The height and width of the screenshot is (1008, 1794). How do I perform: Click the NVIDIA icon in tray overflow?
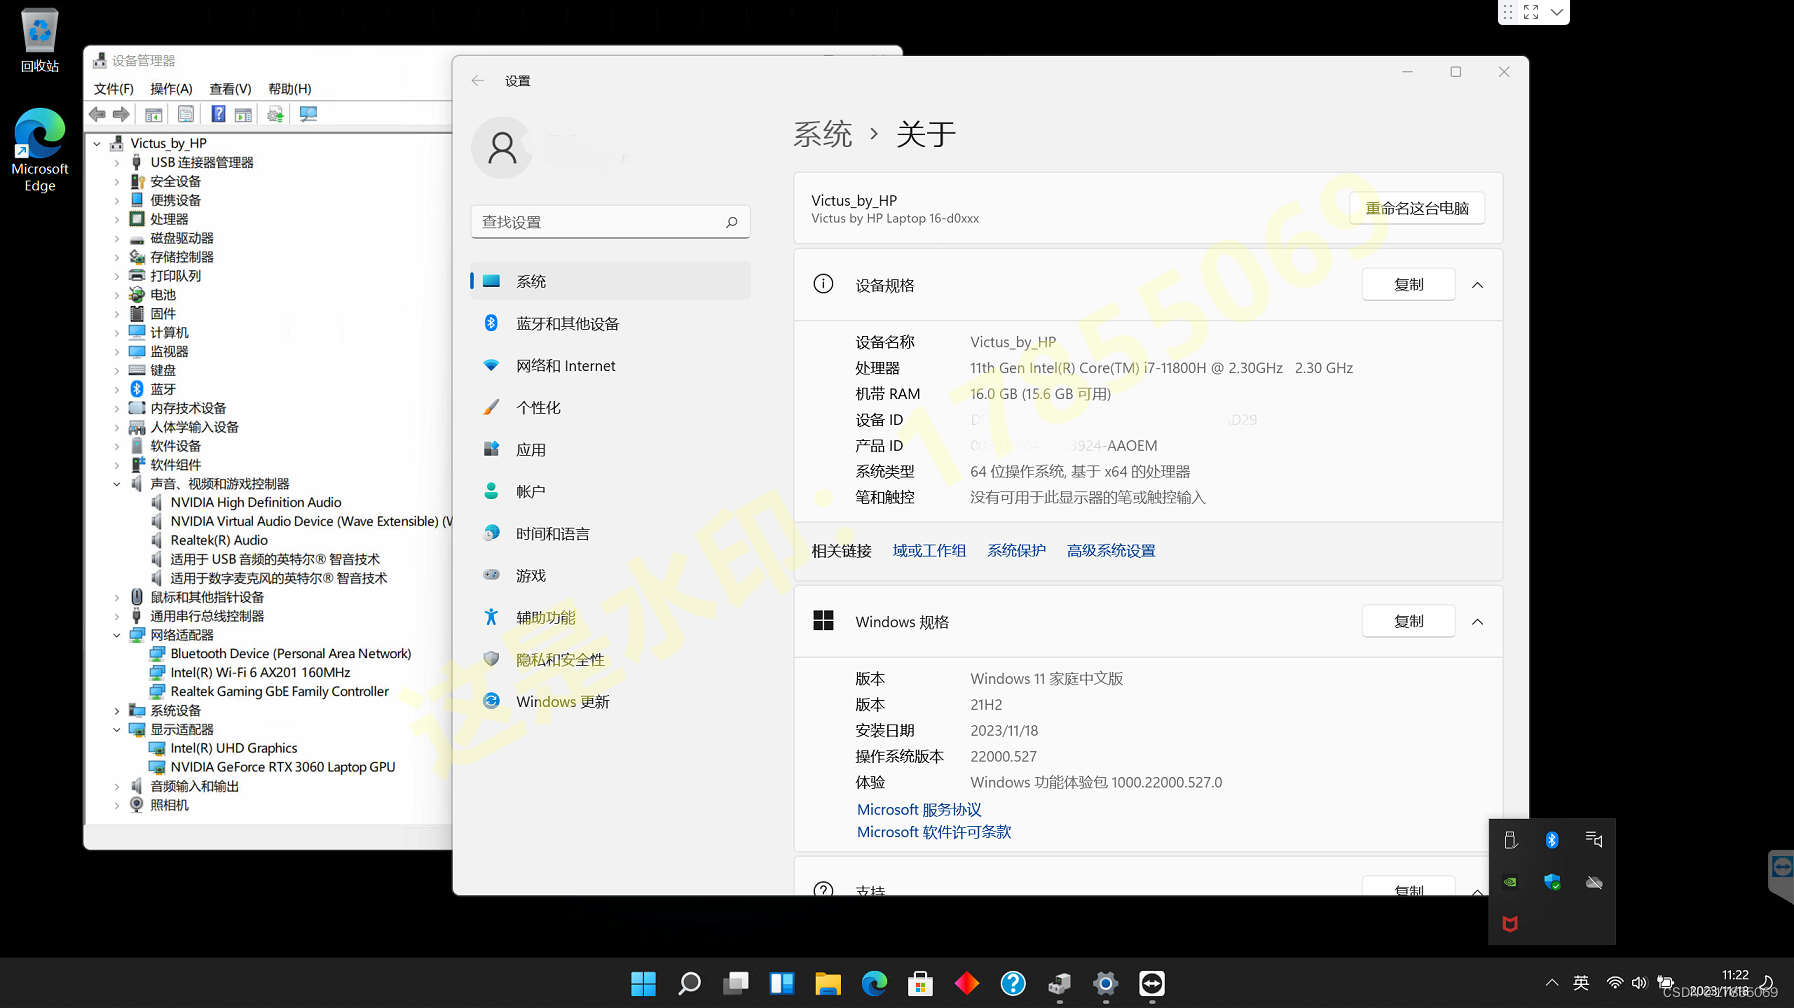[1510, 882]
